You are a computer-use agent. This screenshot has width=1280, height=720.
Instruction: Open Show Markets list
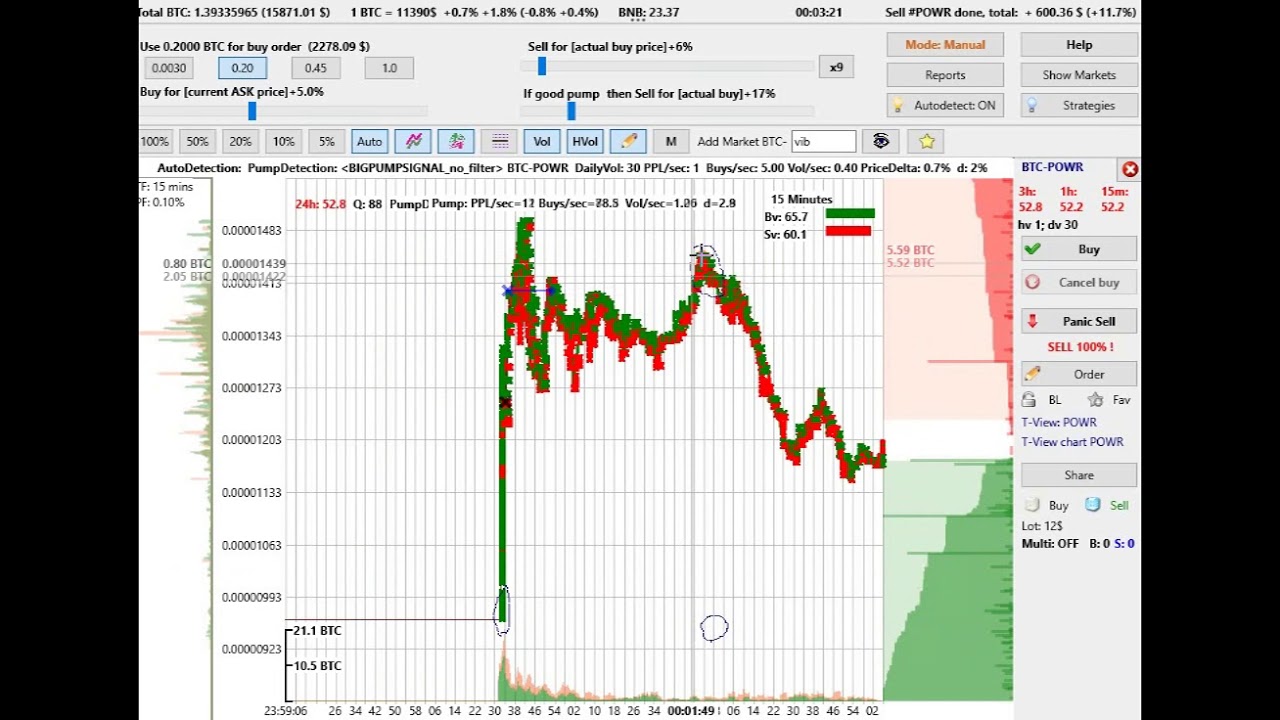tap(1079, 75)
